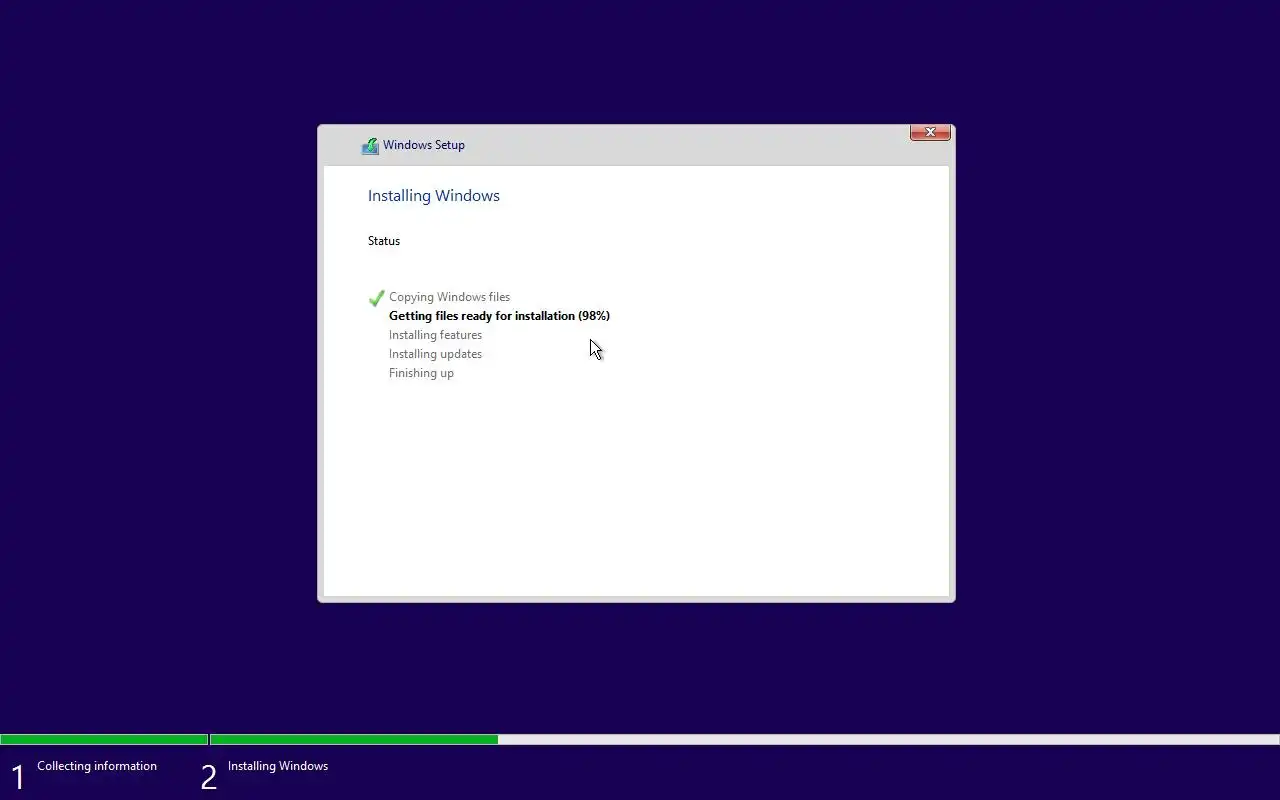Click the "Installing Windows" dialog heading
Image resolution: width=1280 pixels, height=800 pixels.
pos(434,196)
